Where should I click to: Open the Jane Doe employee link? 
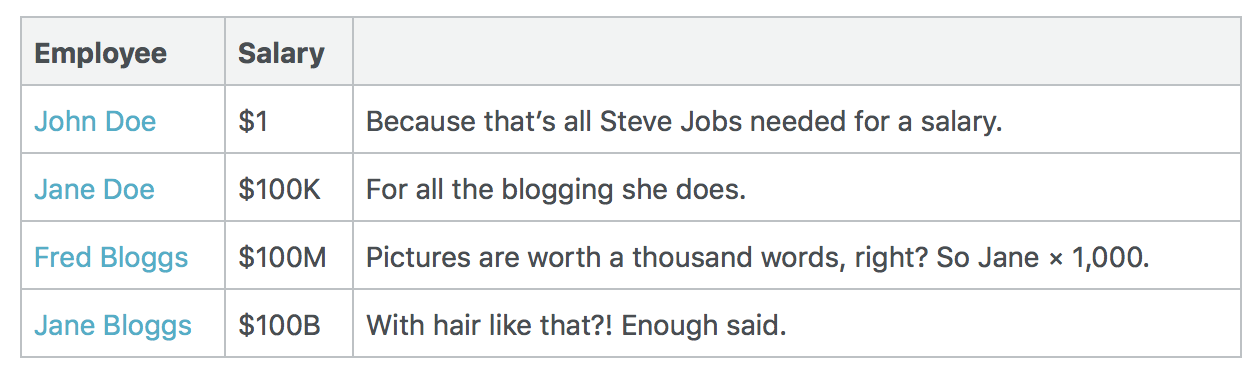tap(95, 189)
